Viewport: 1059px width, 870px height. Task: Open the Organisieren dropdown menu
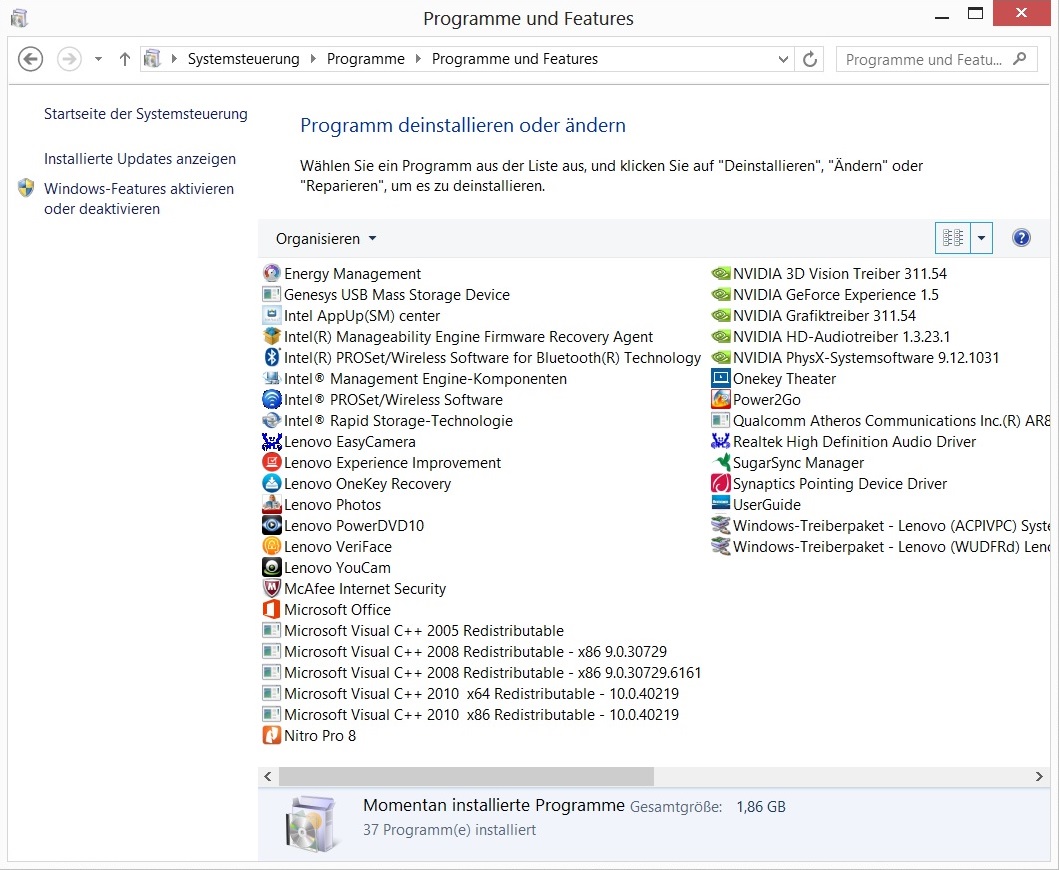click(326, 238)
